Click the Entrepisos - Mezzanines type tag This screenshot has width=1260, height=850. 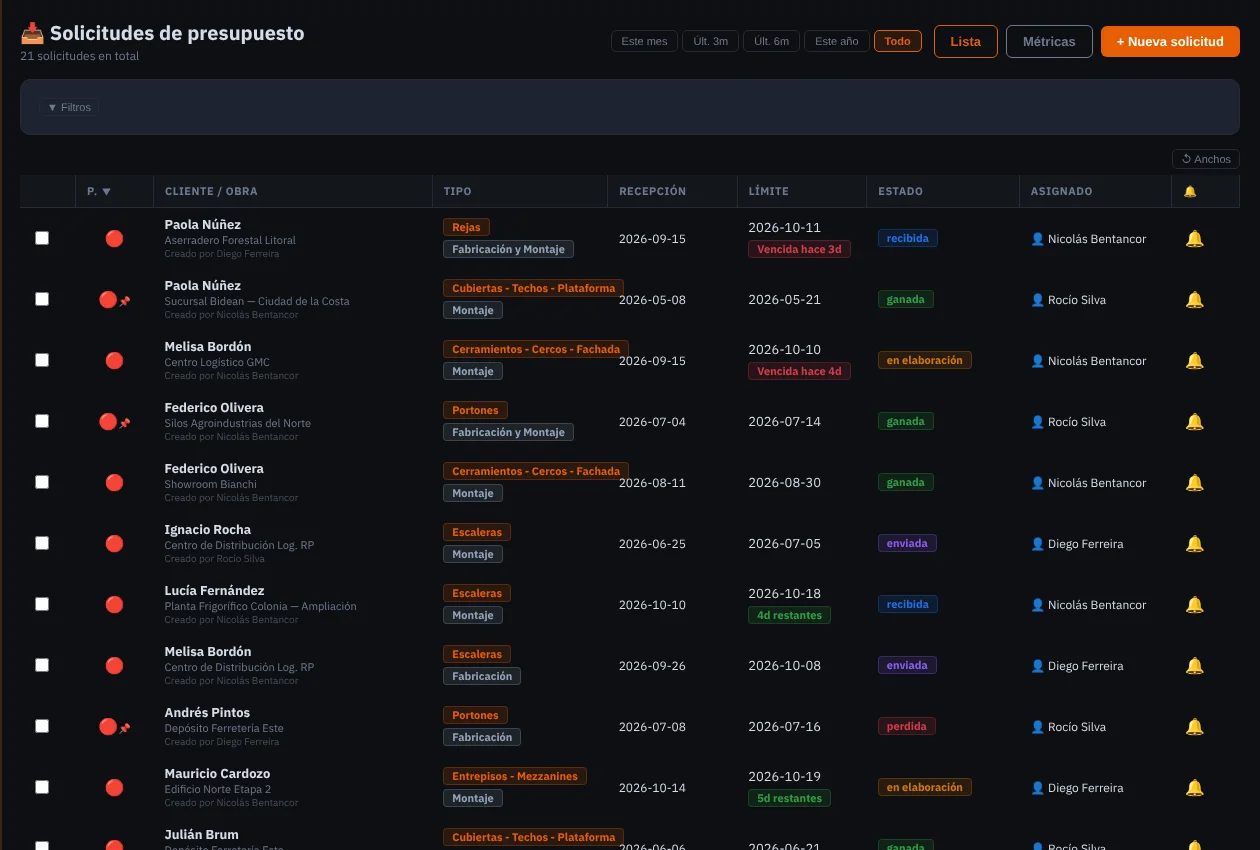(515, 776)
